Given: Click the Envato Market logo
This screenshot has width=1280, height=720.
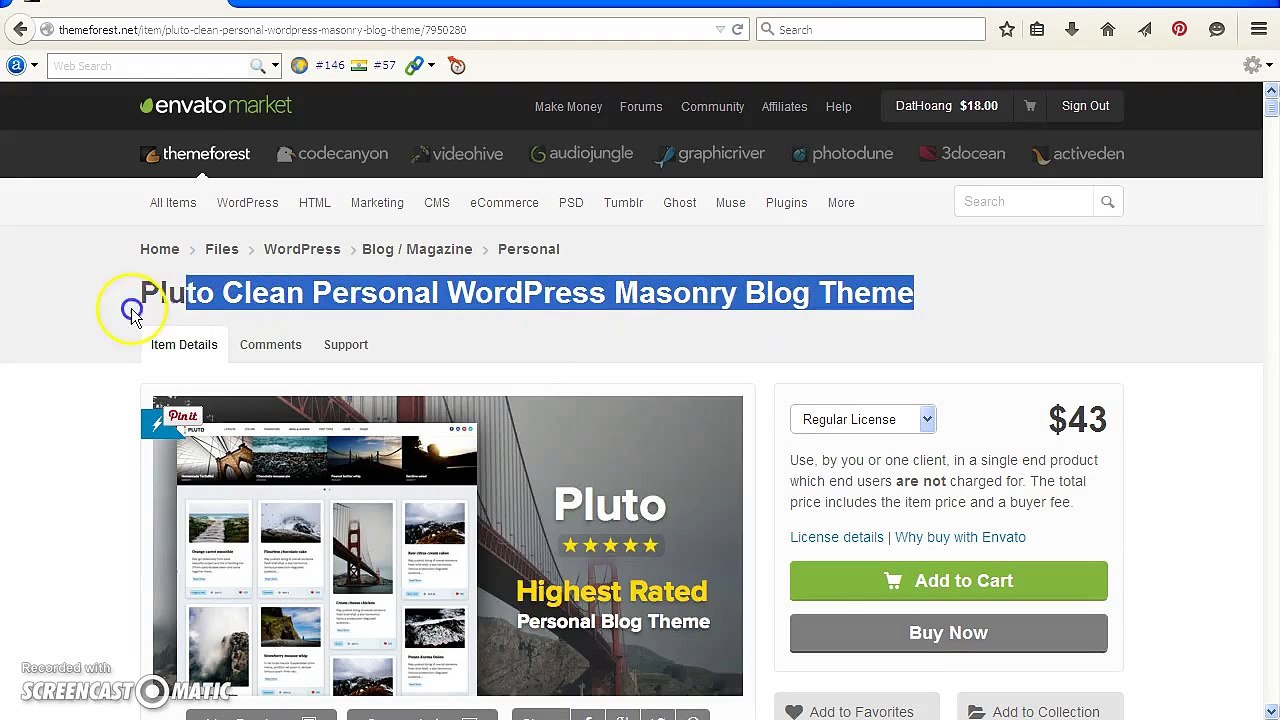Looking at the screenshot, I should tap(216, 106).
